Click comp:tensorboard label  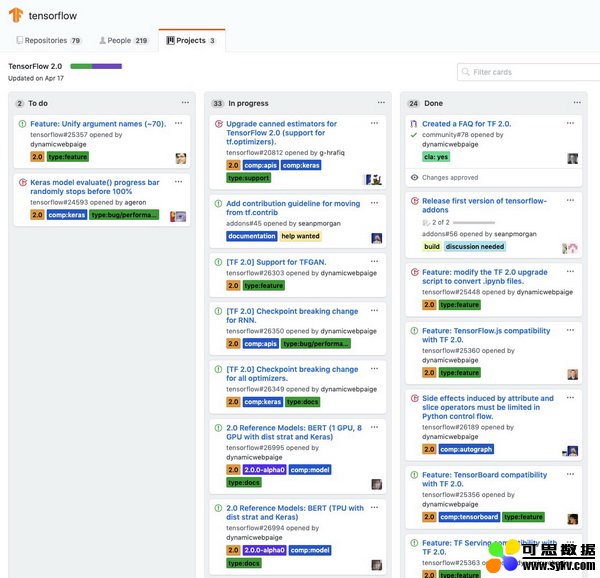(x=469, y=517)
